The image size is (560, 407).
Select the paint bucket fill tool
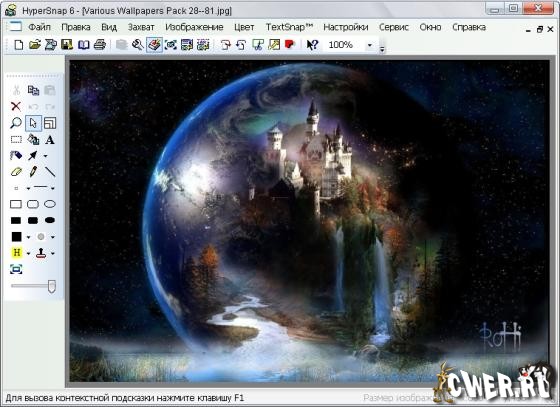(x=33, y=139)
